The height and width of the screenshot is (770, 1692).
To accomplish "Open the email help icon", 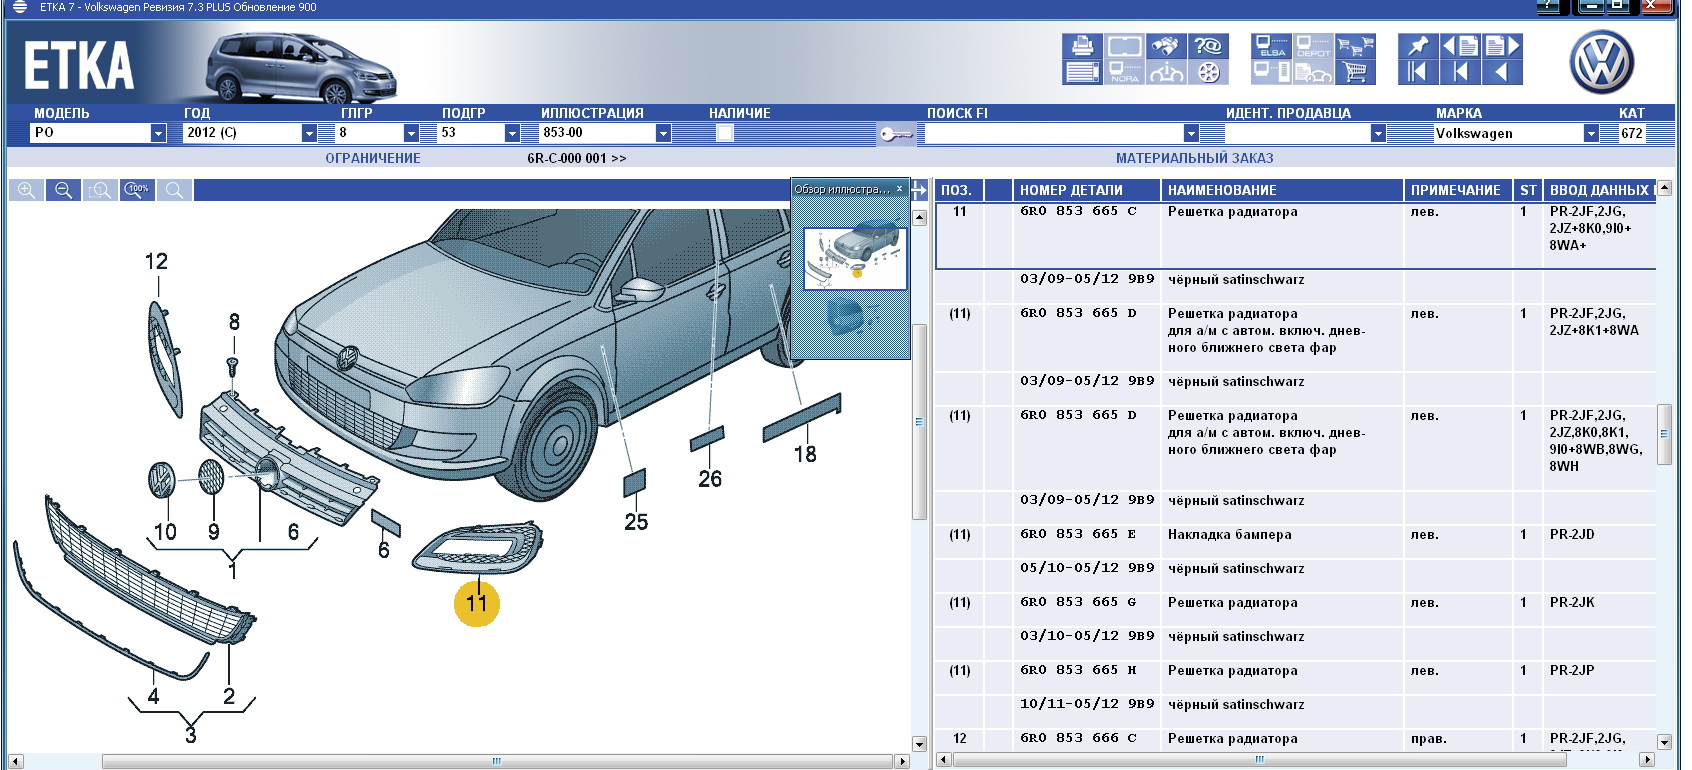I will click(x=1208, y=46).
